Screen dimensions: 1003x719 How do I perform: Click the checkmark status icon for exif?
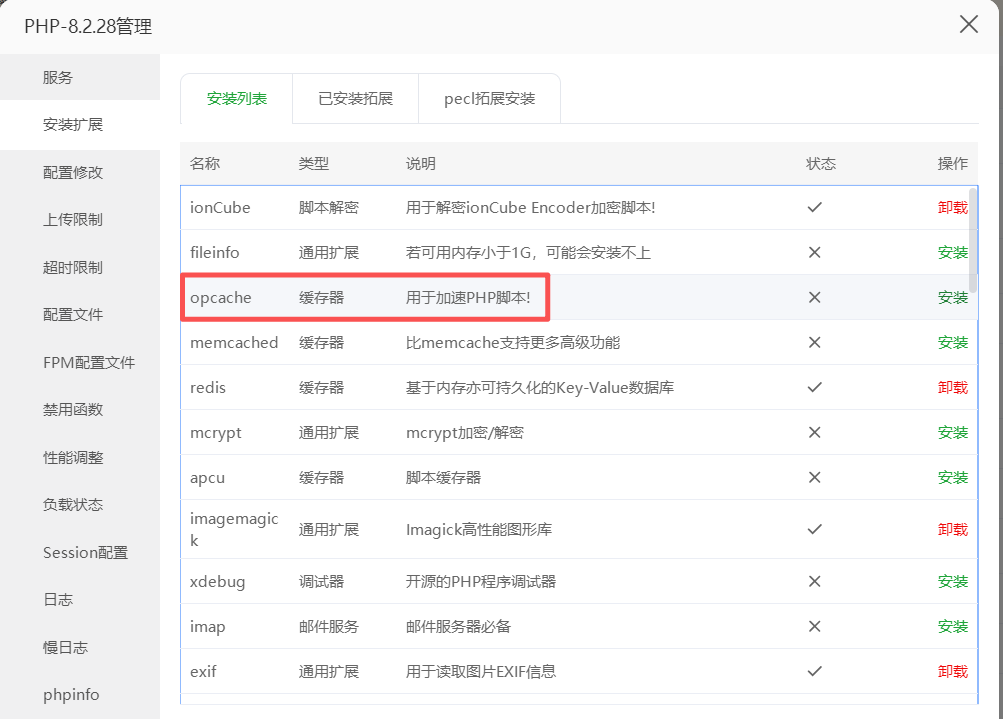(x=814, y=671)
